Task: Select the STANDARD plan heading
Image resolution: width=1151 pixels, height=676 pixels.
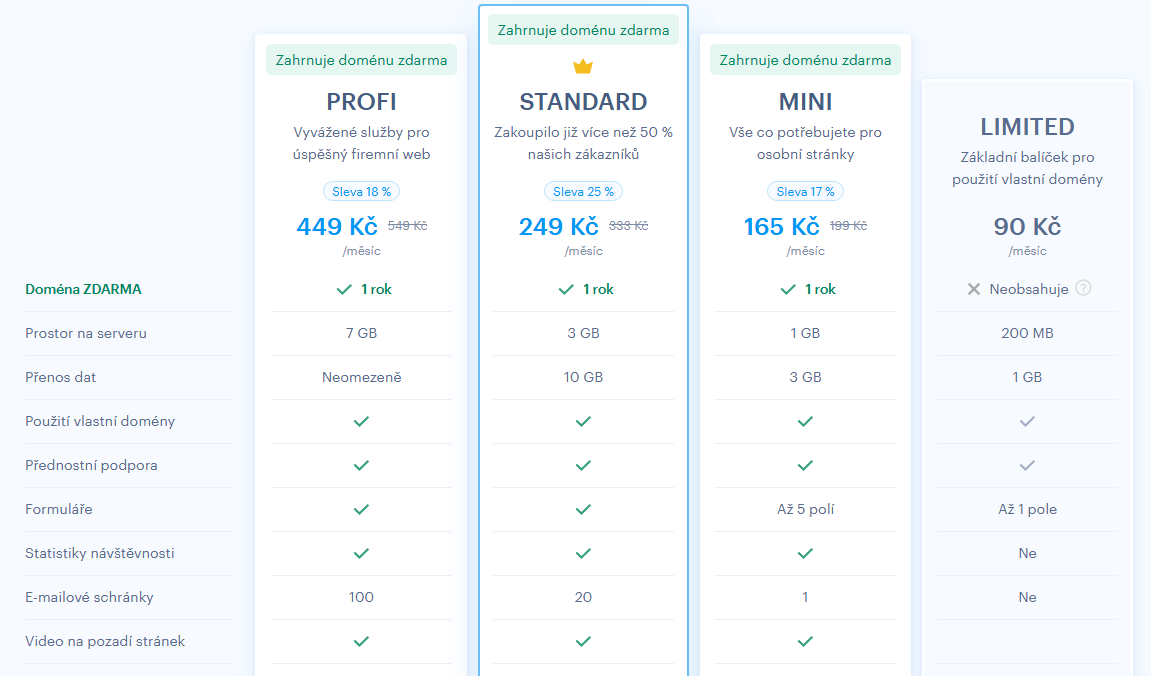Action: tap(583, 102)
